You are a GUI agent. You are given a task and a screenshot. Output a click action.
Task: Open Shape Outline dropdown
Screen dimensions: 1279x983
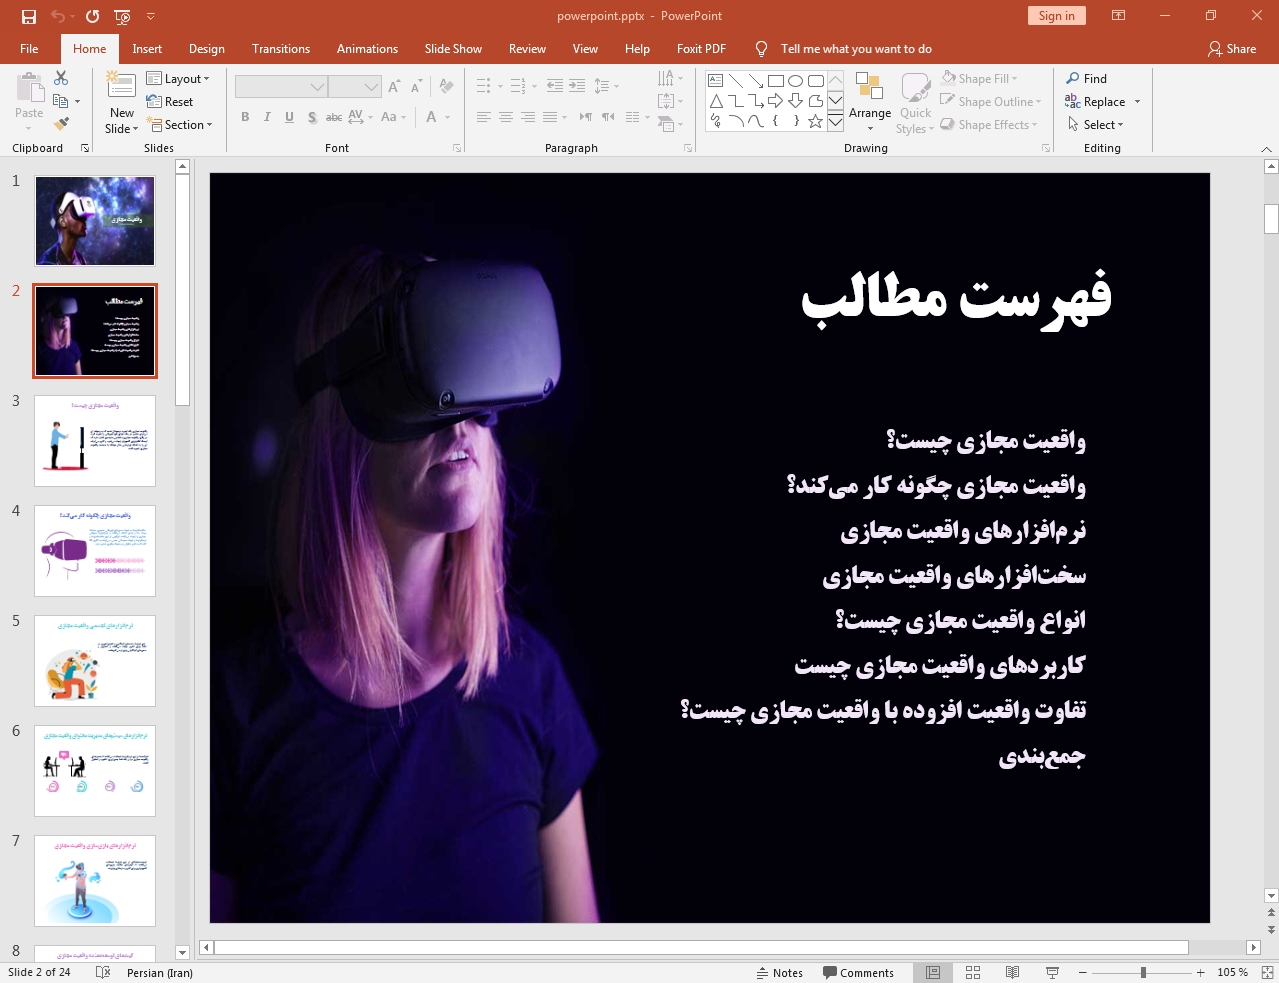coord(991,101)
